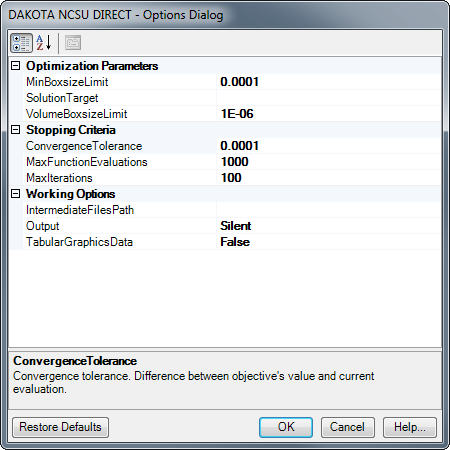The height and width of the screenshot is (450, 450).
Task: Switch to Categorized view icon
Action: [x=21, y=43]
